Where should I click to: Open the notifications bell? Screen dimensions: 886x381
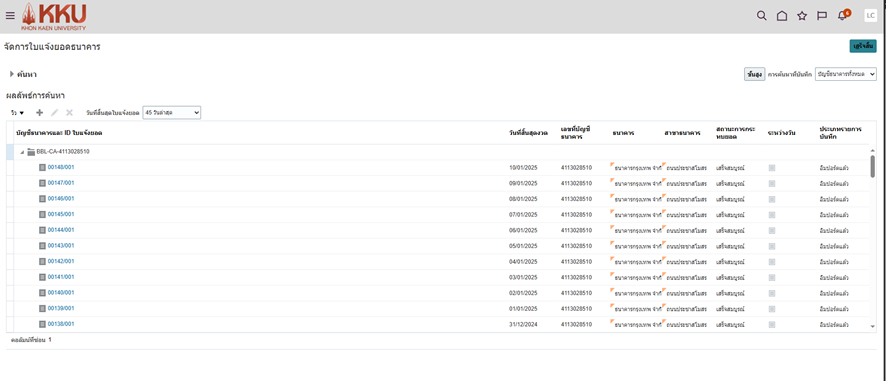[843, 15]
